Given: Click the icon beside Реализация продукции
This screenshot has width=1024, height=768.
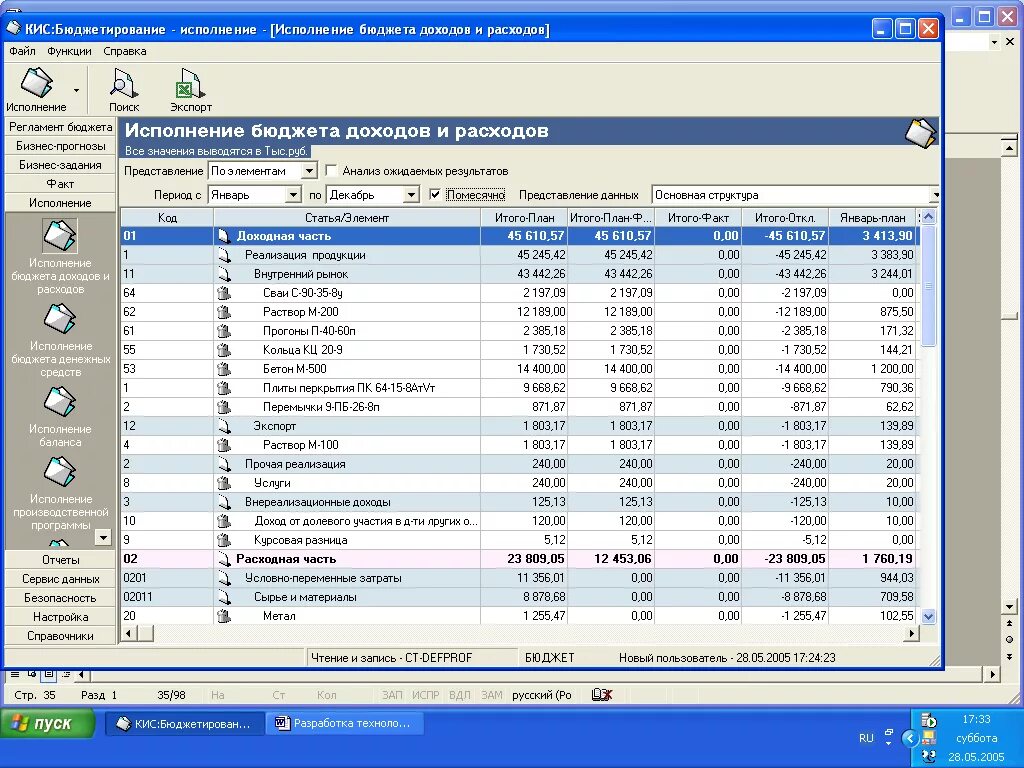Looking at the screenshot, I should [x=224, y=255].
